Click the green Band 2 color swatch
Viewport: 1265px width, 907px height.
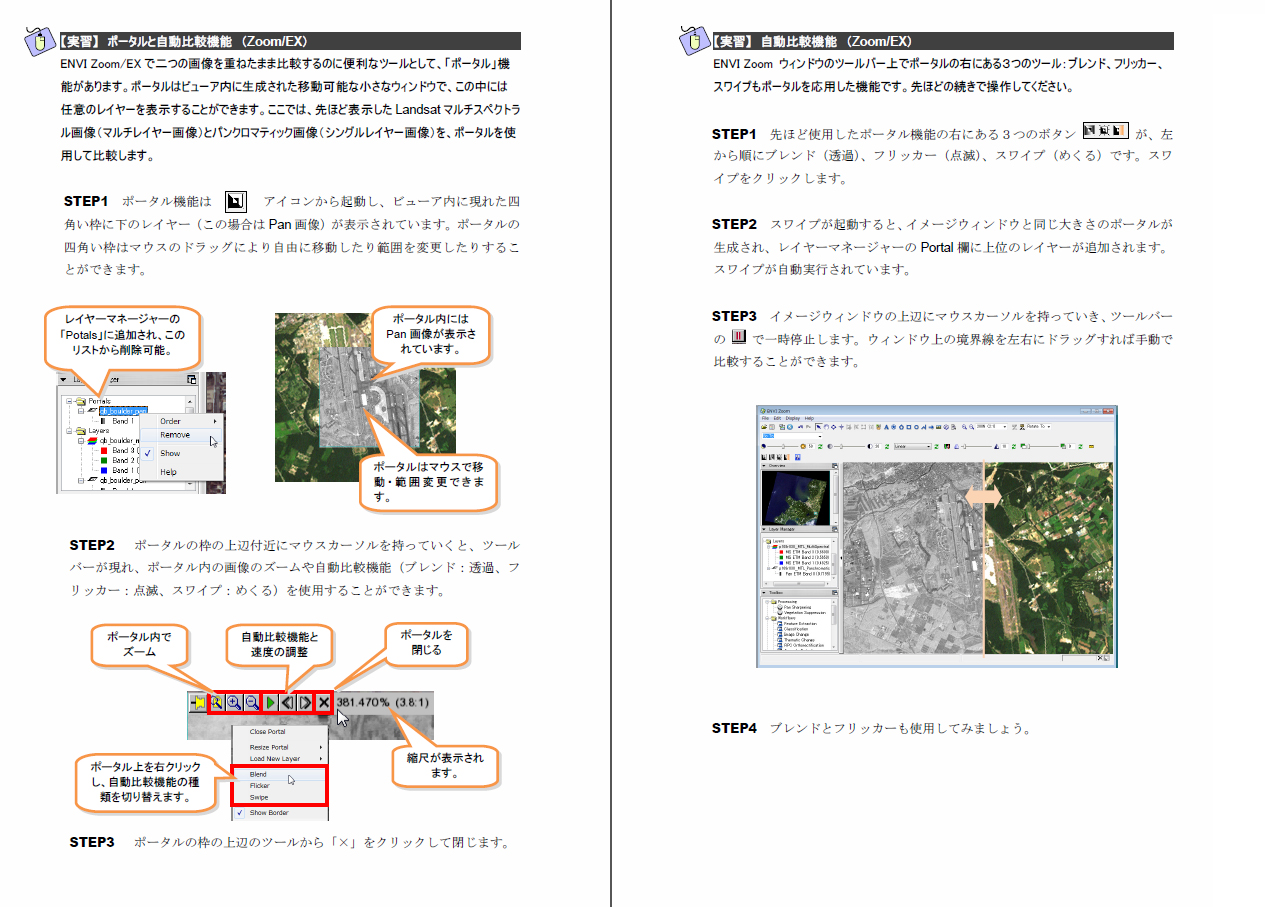[103, 460]
